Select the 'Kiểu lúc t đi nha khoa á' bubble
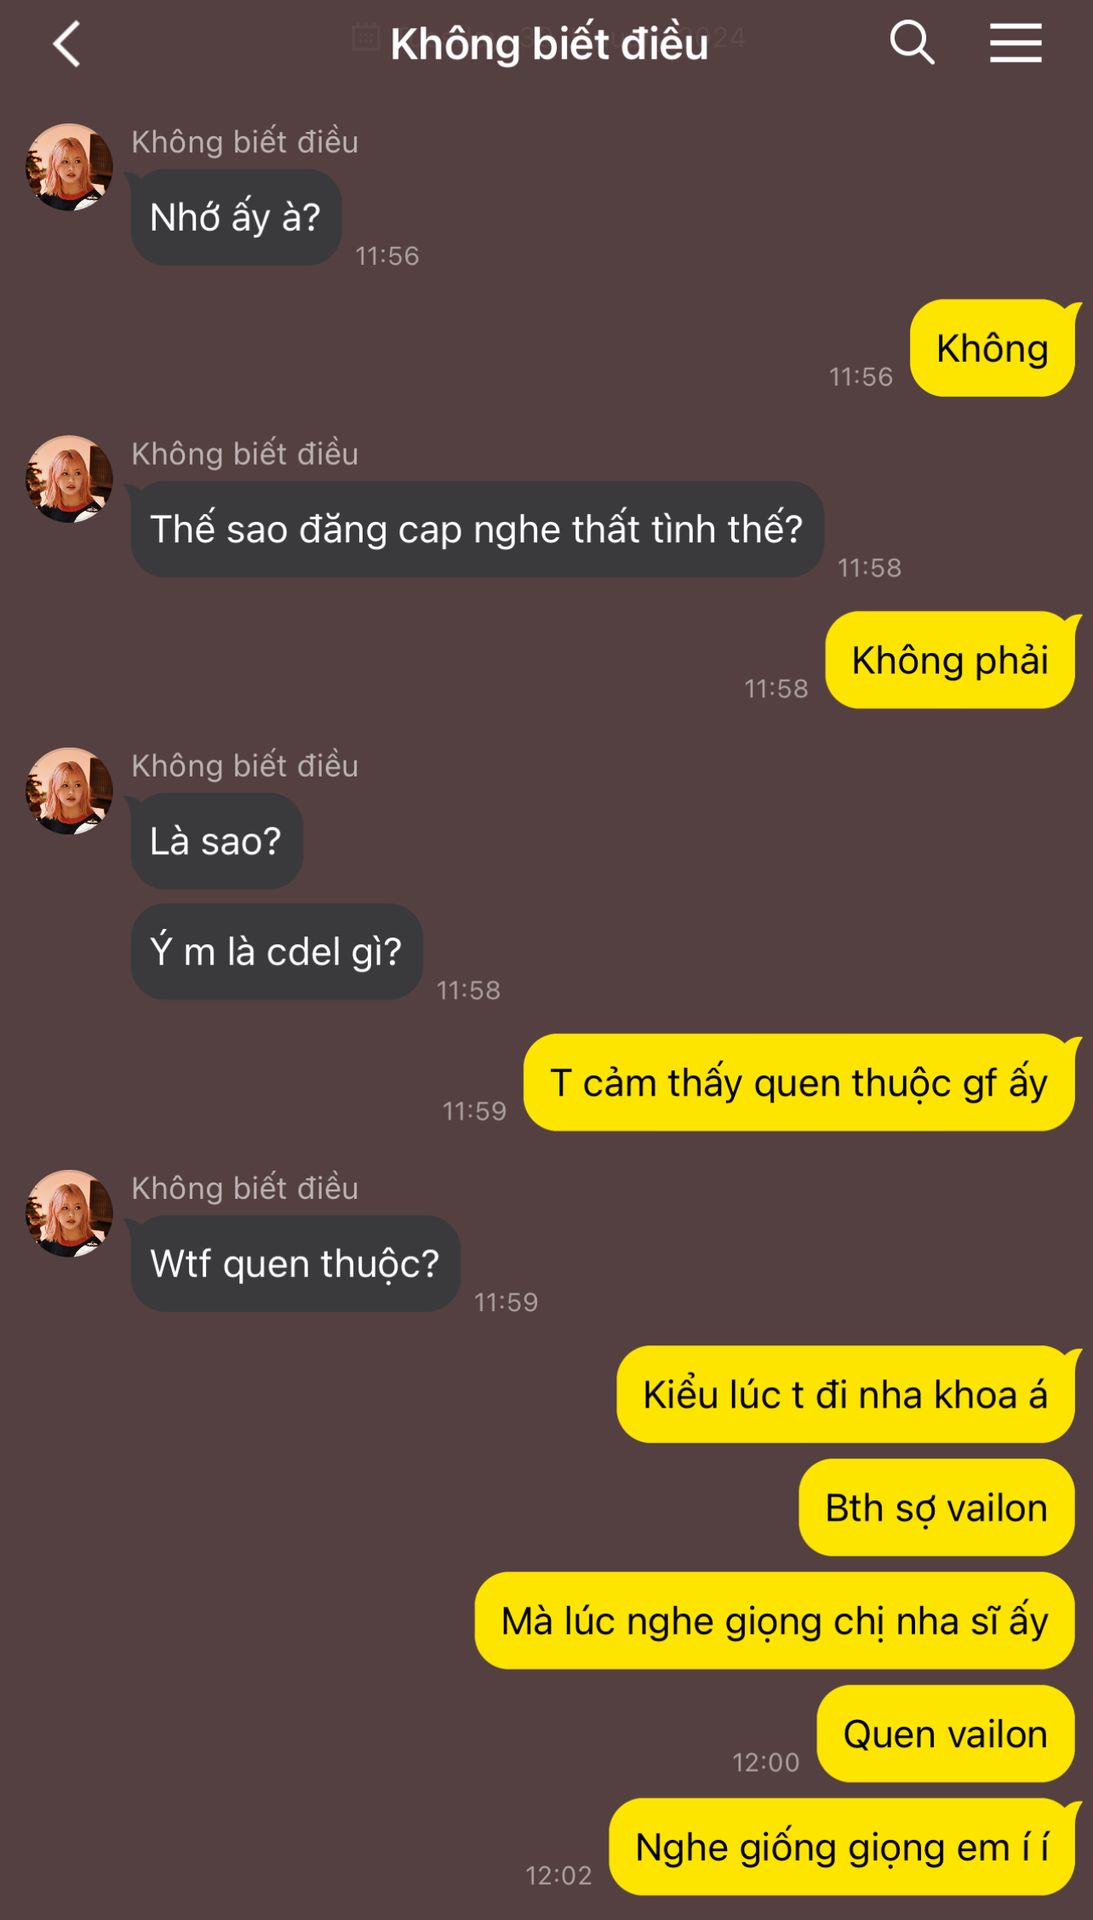Viewport: 1093px width, 1920px height. point(846,1394)
